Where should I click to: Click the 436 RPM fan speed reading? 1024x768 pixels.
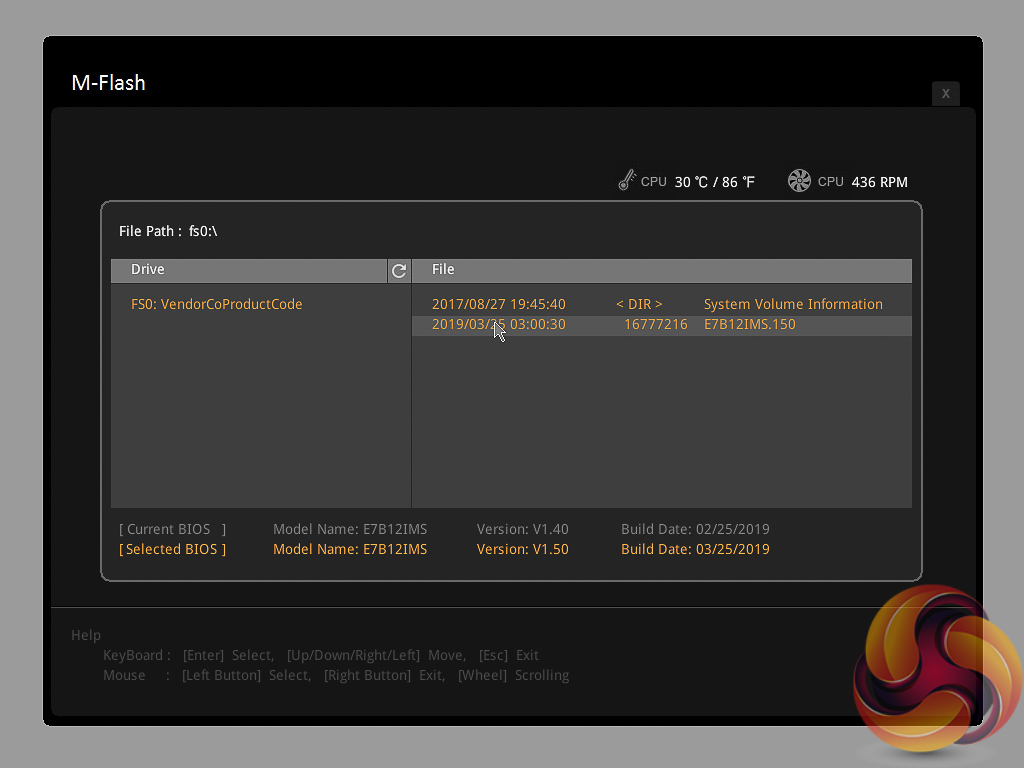879,182
